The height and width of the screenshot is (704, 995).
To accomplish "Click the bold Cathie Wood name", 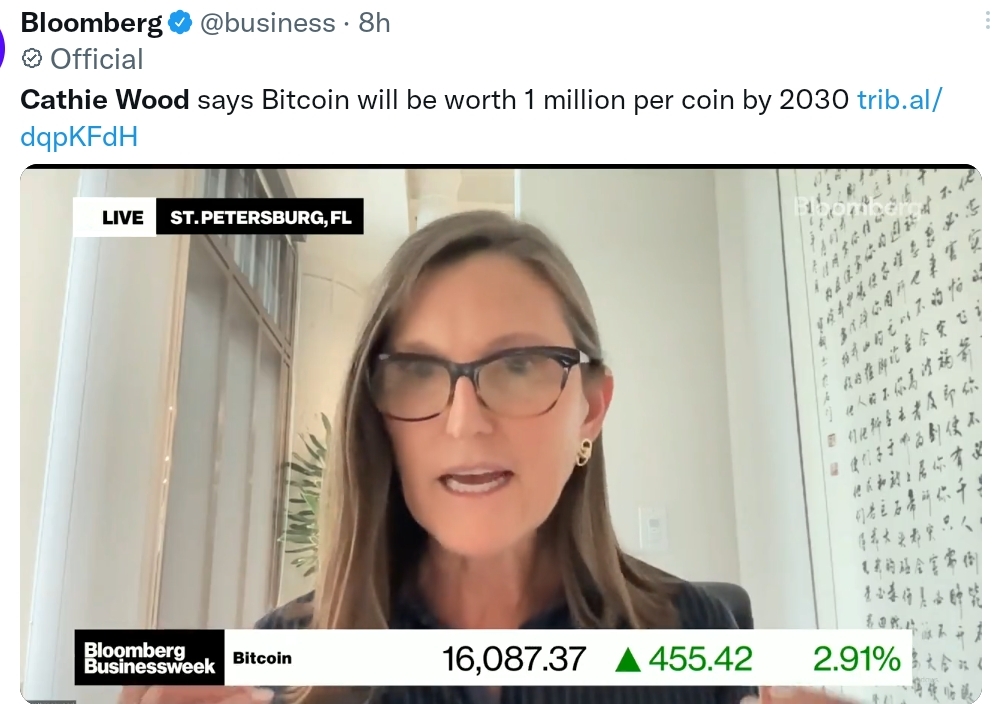I will point(105,100).
